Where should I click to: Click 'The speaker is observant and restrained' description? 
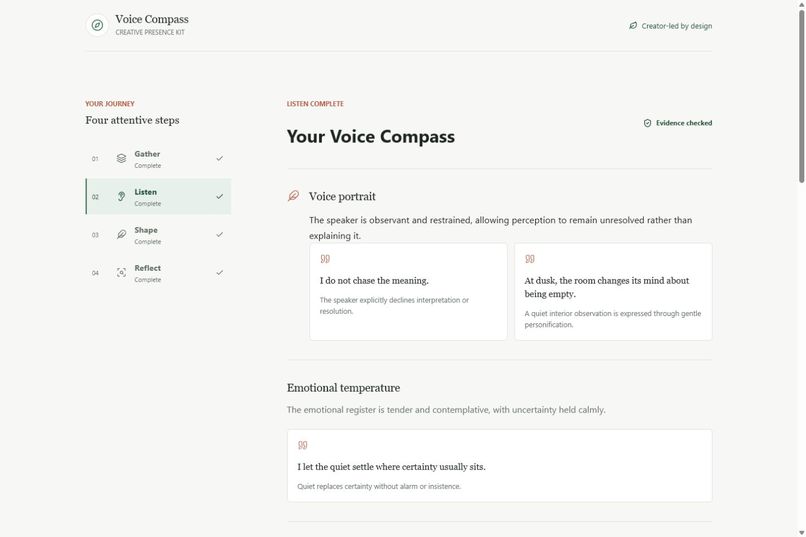501,228
